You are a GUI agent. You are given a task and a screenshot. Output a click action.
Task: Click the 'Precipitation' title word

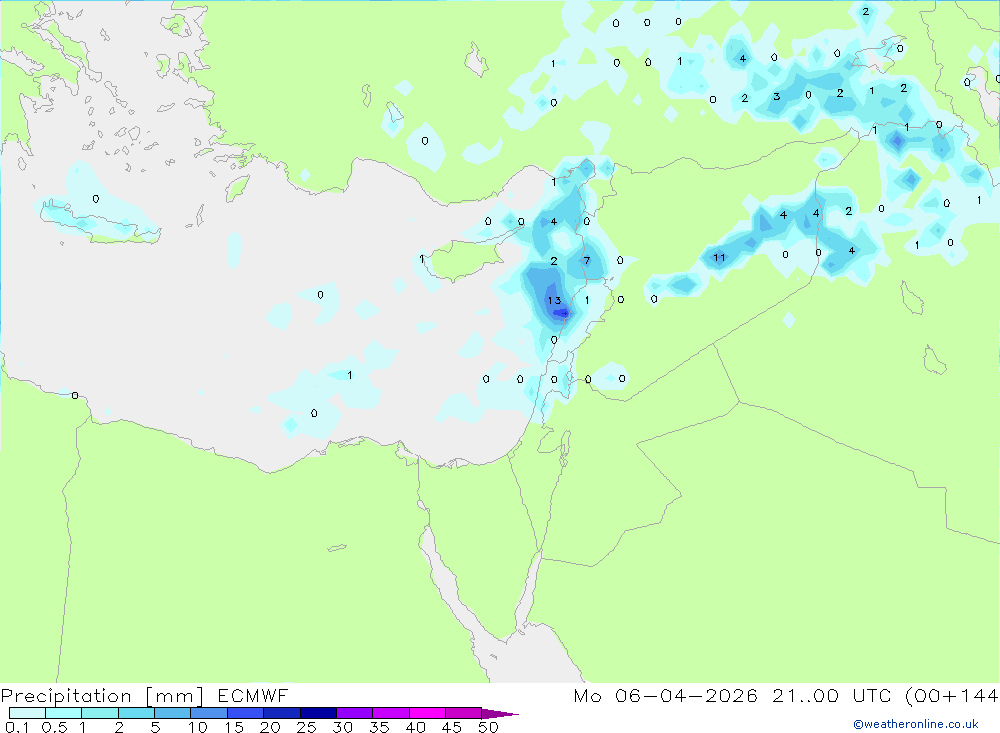tap(66, 696)
